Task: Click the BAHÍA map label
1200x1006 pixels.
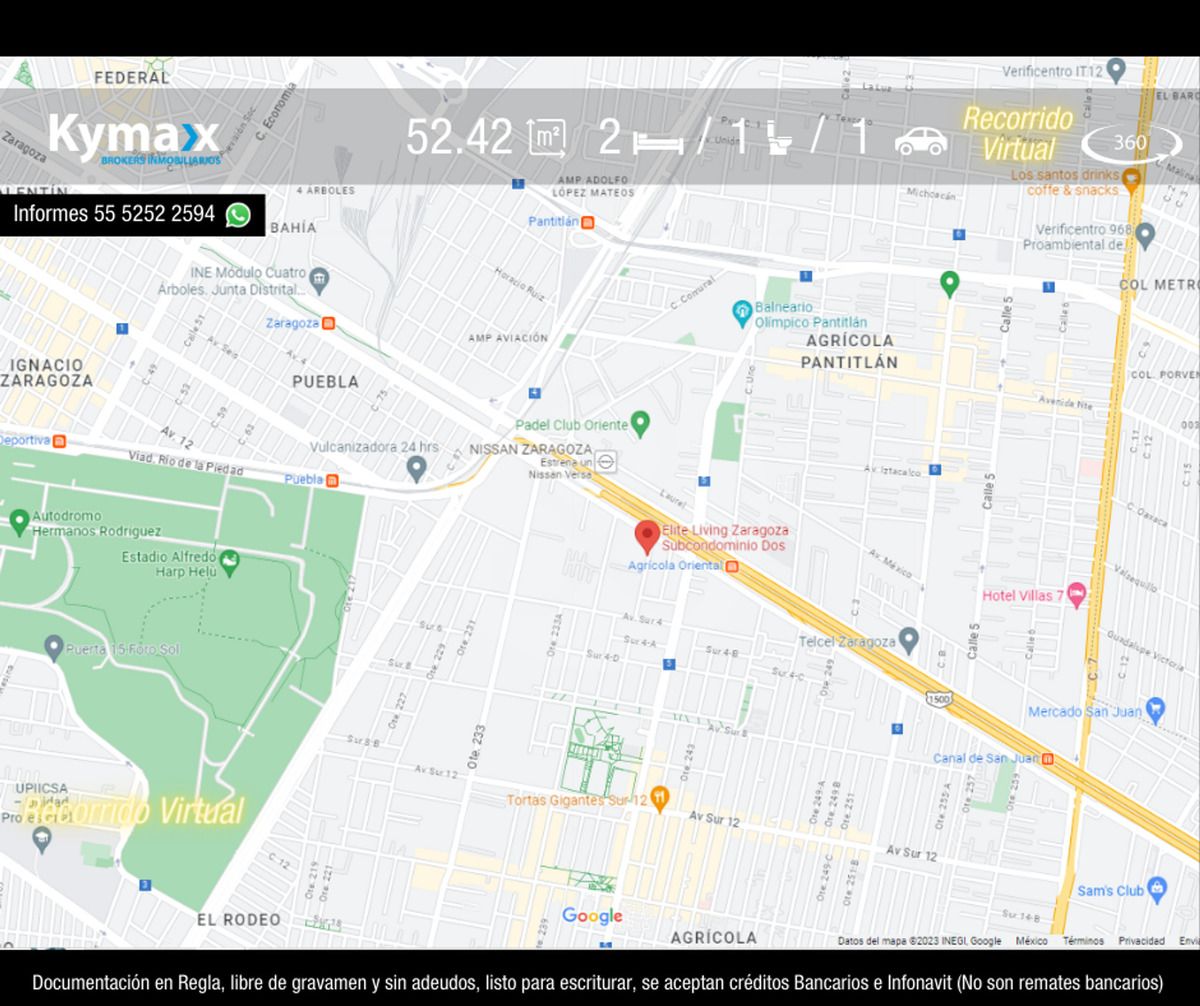Action: [293, 228]
